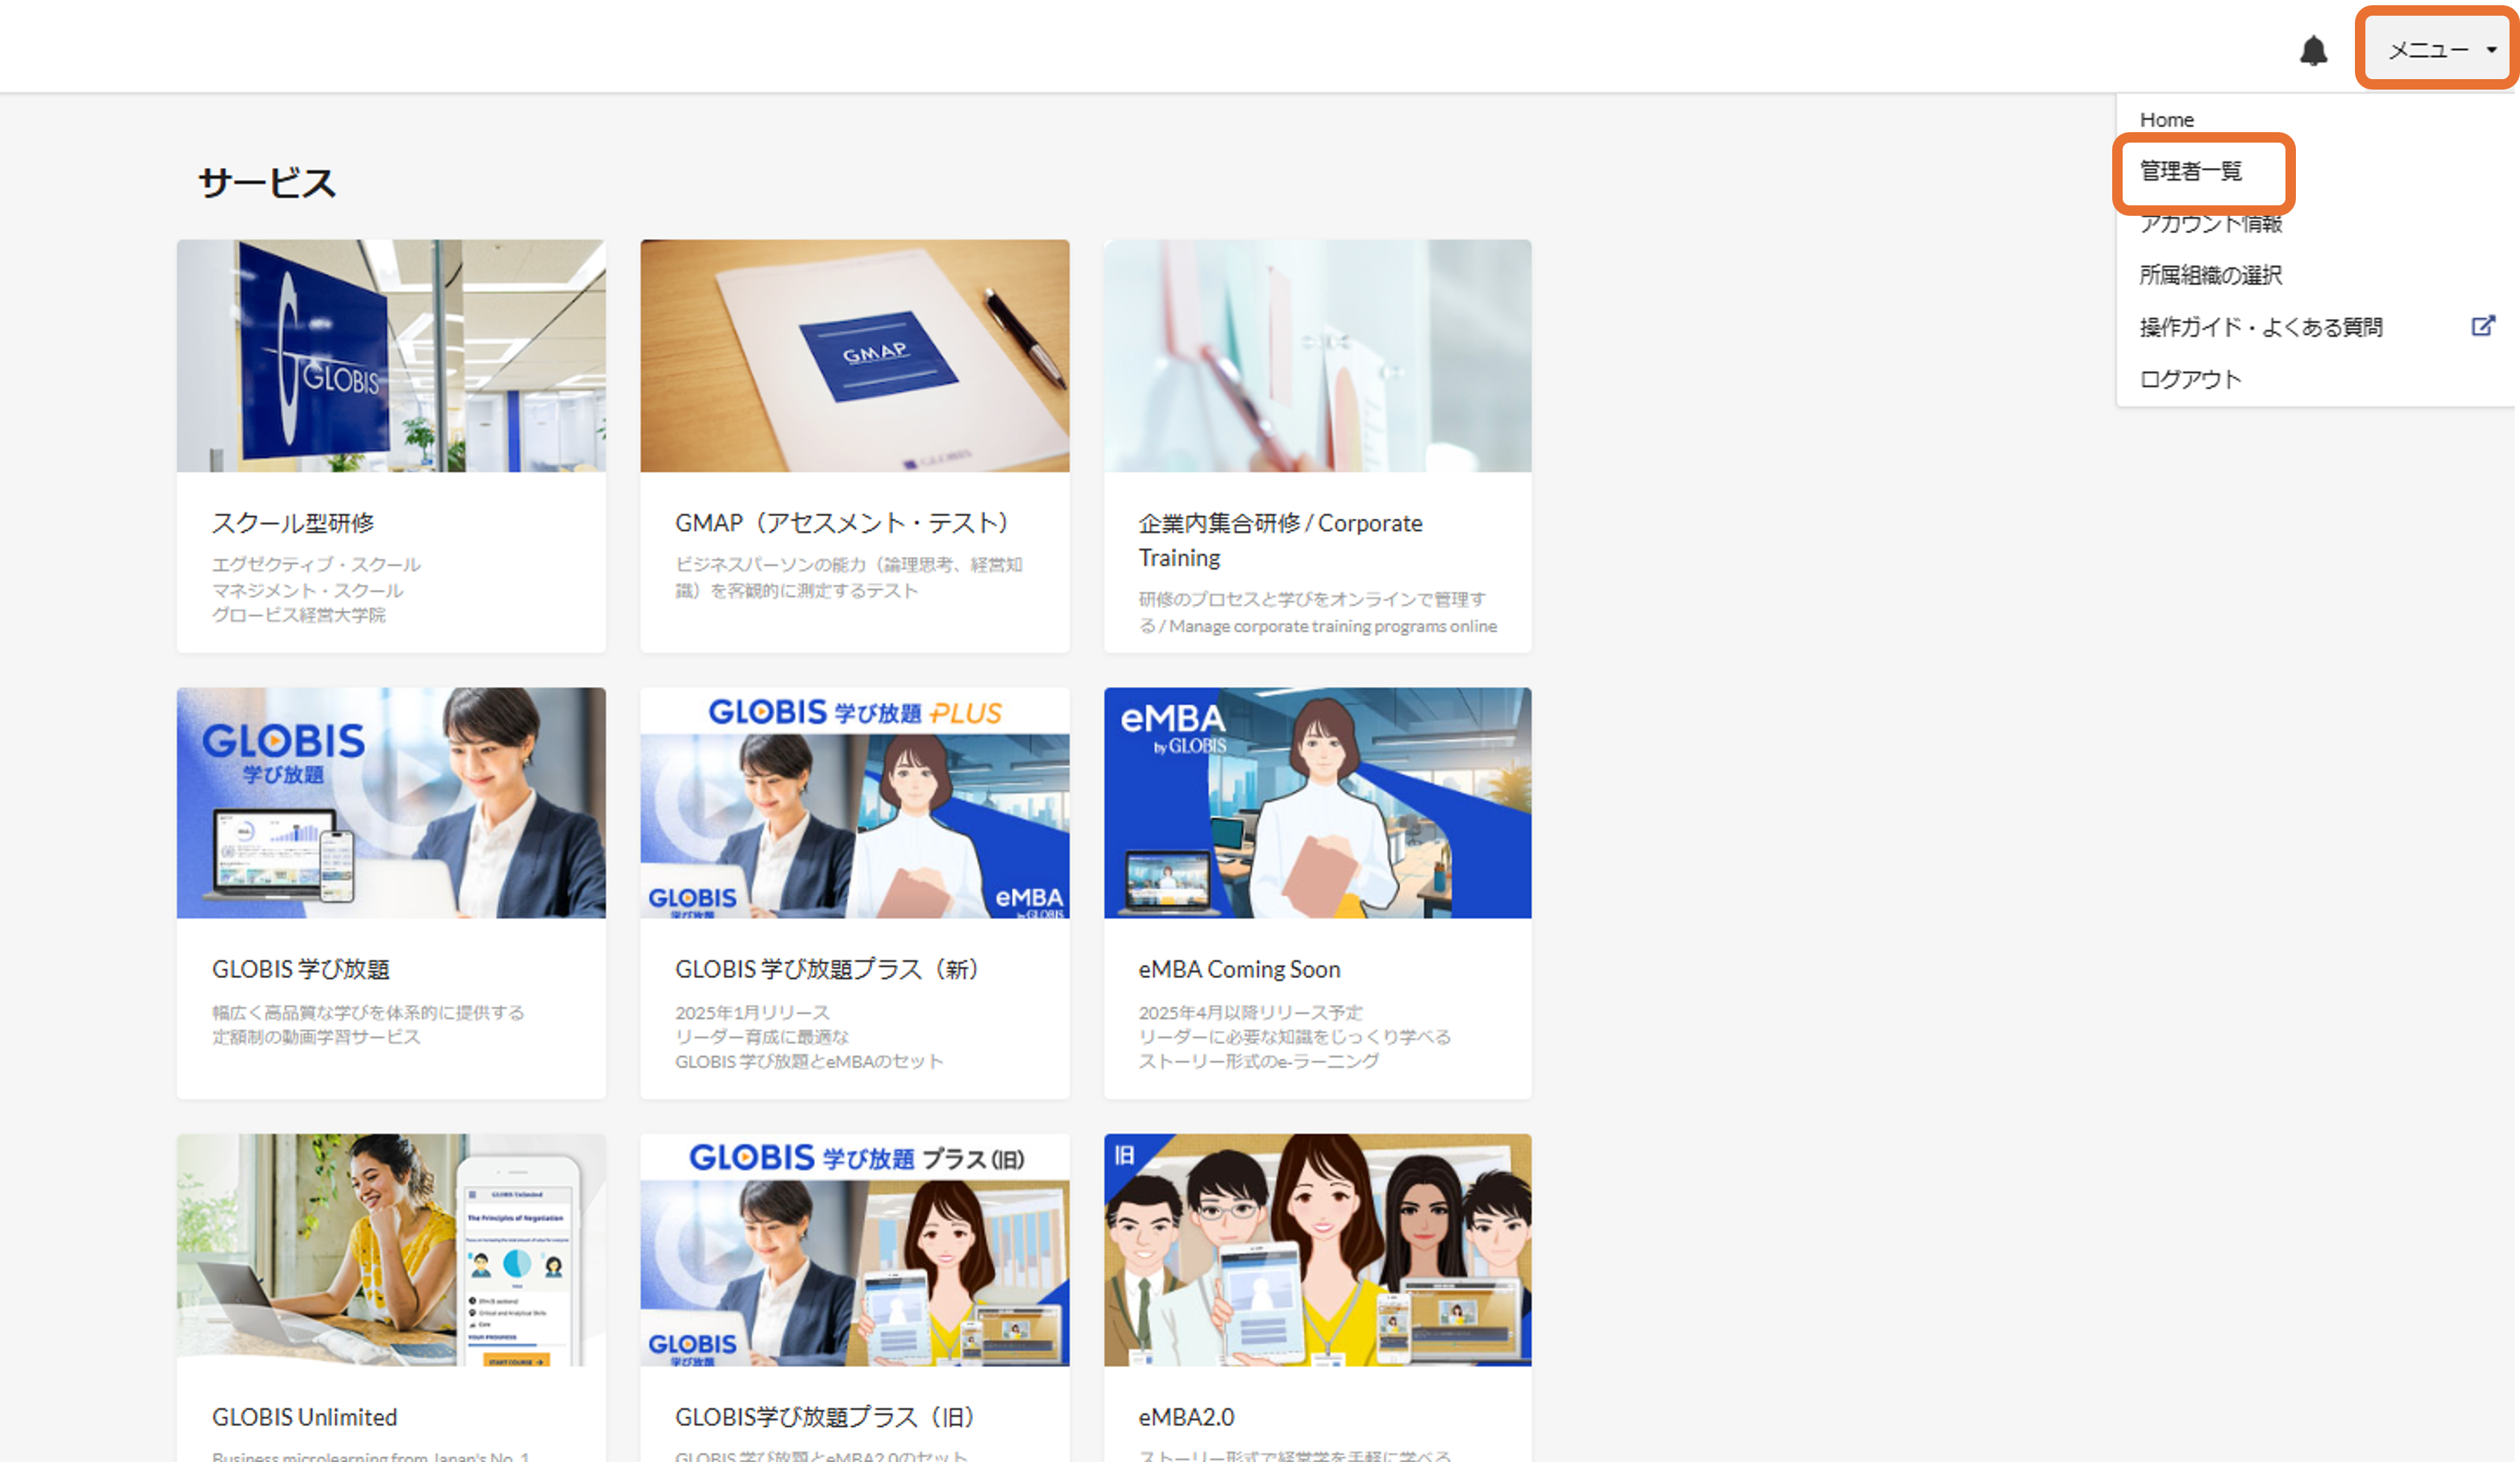Open the eMBA2.0 service thumbnail

1317,1249
